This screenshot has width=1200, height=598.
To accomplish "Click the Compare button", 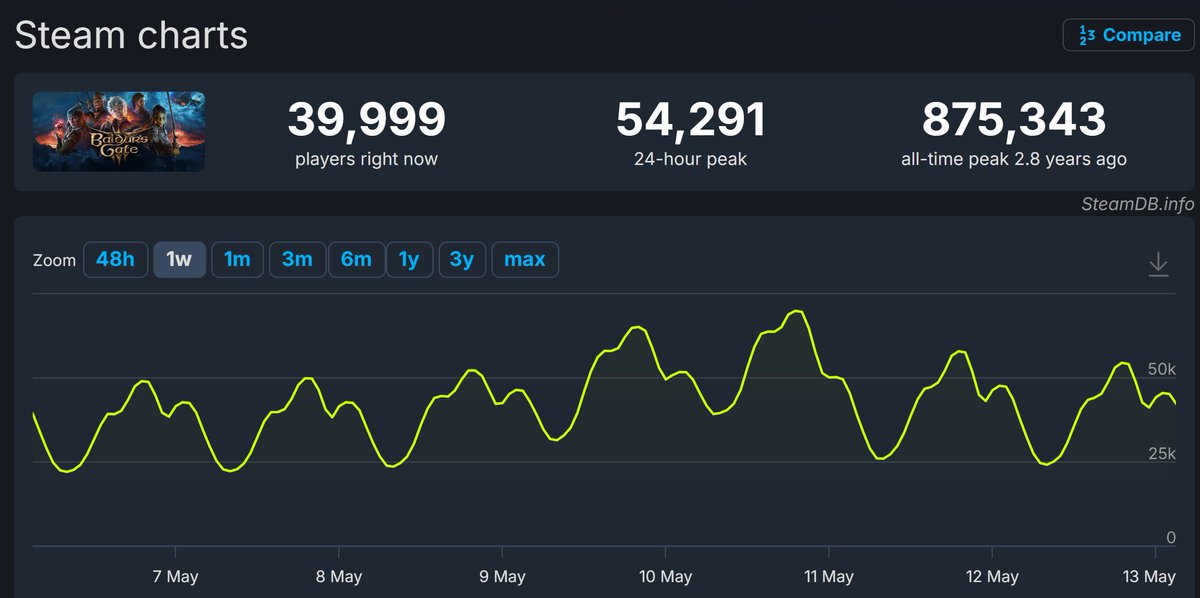I will (x=1128, y=35).
